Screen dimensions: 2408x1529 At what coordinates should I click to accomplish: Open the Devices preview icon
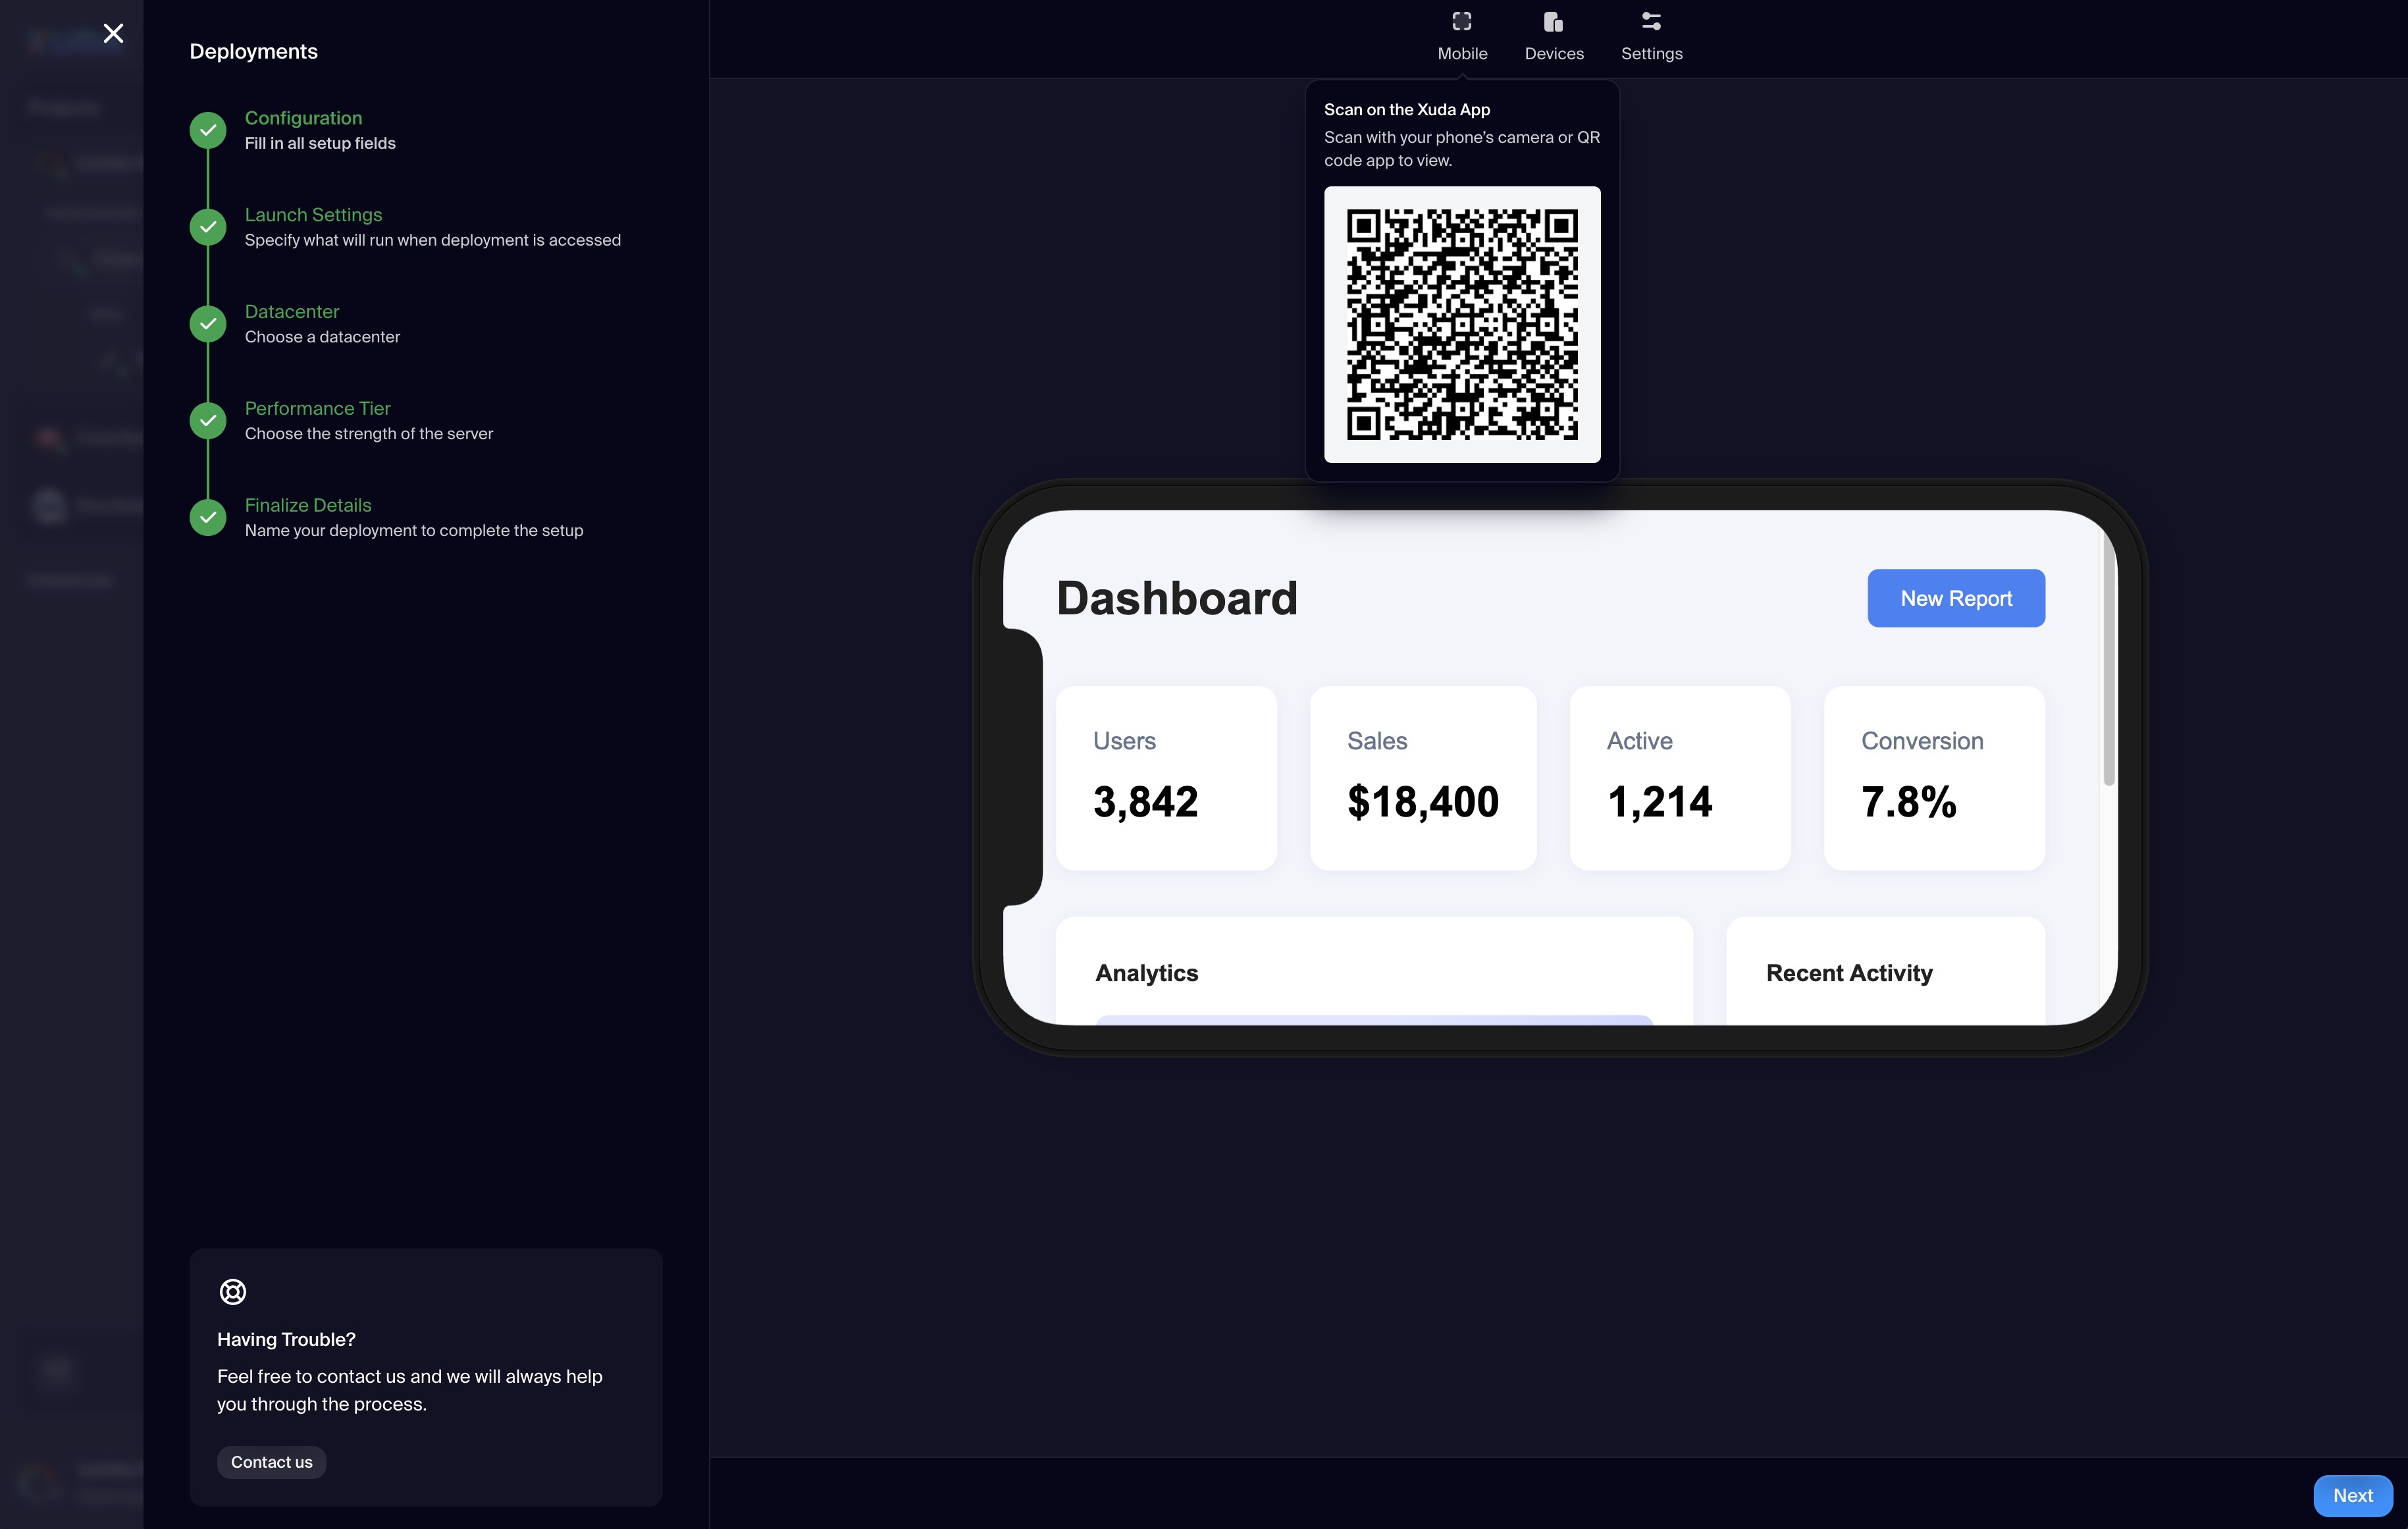(1553, 22)
